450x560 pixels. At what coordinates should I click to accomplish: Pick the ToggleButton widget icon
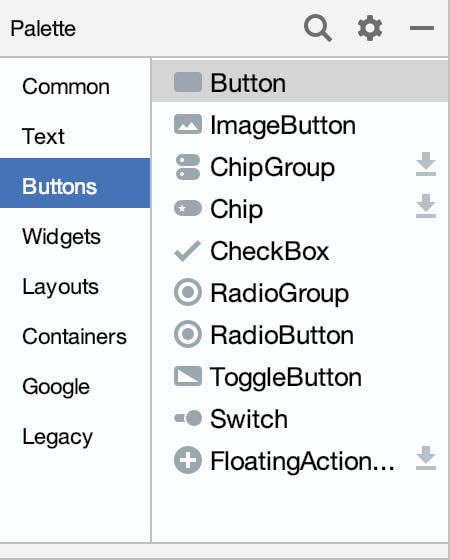click(188, 376)
